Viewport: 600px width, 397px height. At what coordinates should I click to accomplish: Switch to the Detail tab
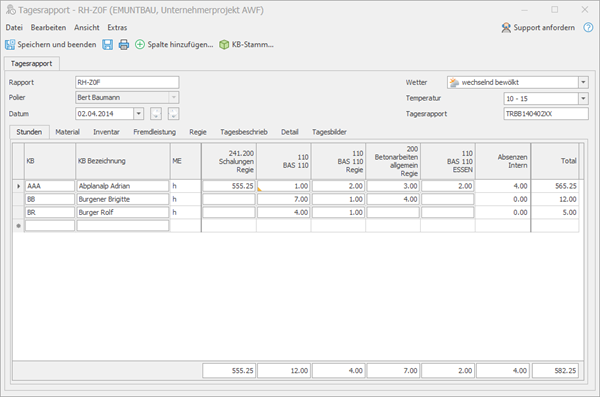(290, 132)
